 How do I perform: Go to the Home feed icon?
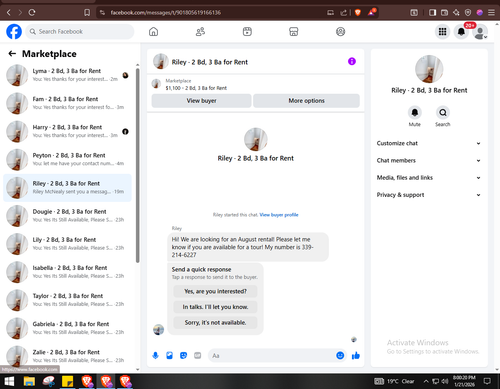[153, 32]
